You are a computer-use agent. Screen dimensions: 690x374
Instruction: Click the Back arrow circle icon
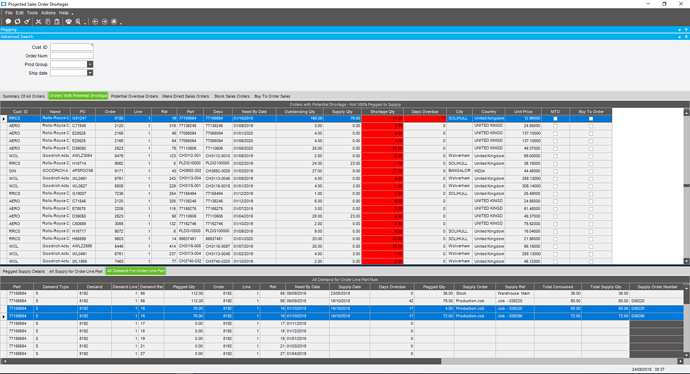95,21
